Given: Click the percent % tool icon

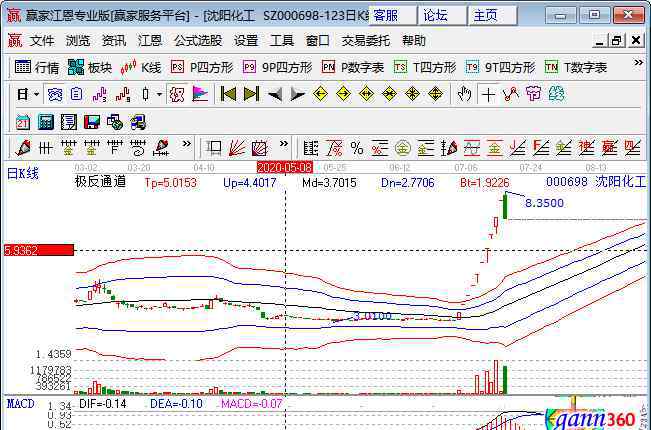Looking at the screenshot, I should [x=357, y=148].
